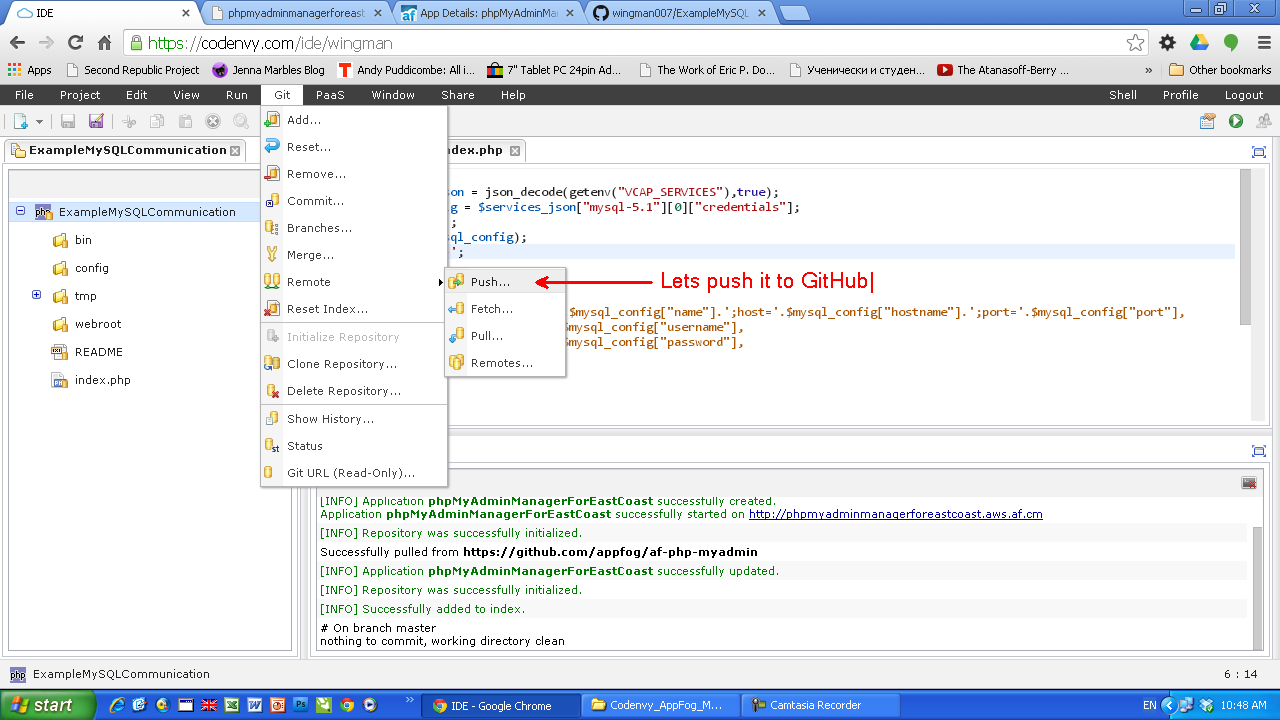This screenshot has width=1280, height=720.
Task: Click Pull... in Remote submenu
Action: (505, 336)
